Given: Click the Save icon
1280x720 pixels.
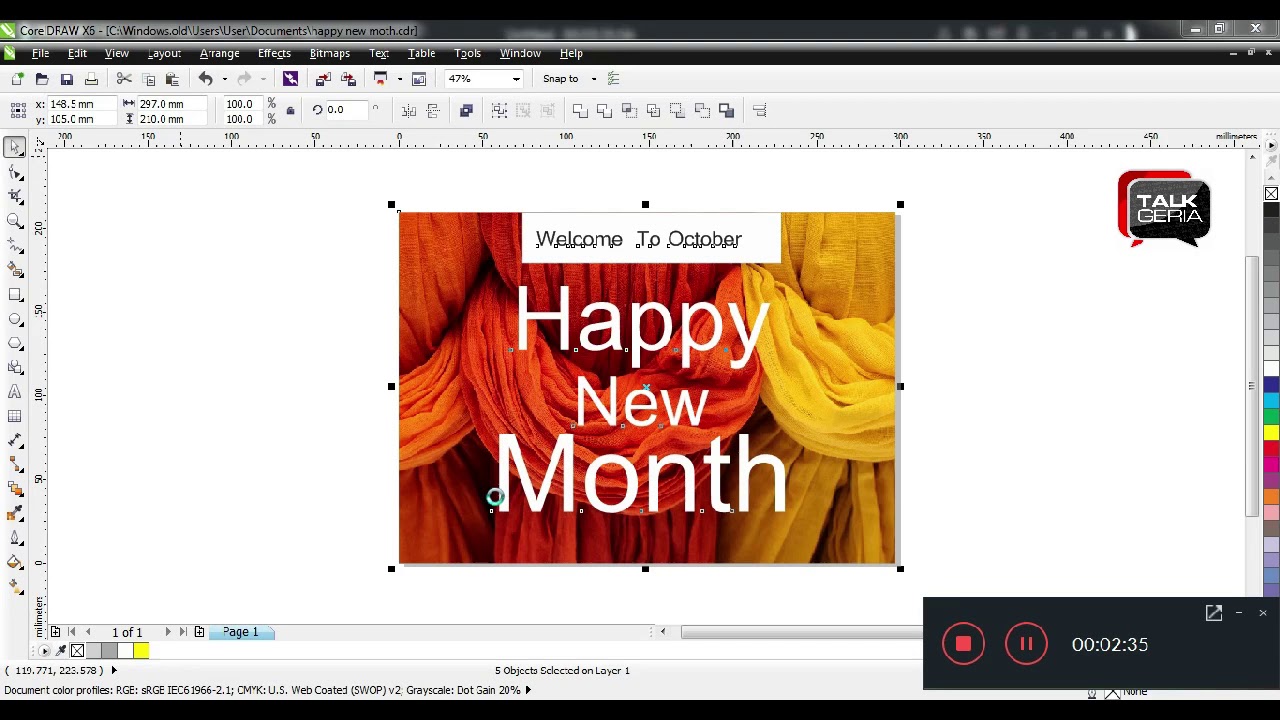Looking at the screenshot, I should [x=67, y=79].
